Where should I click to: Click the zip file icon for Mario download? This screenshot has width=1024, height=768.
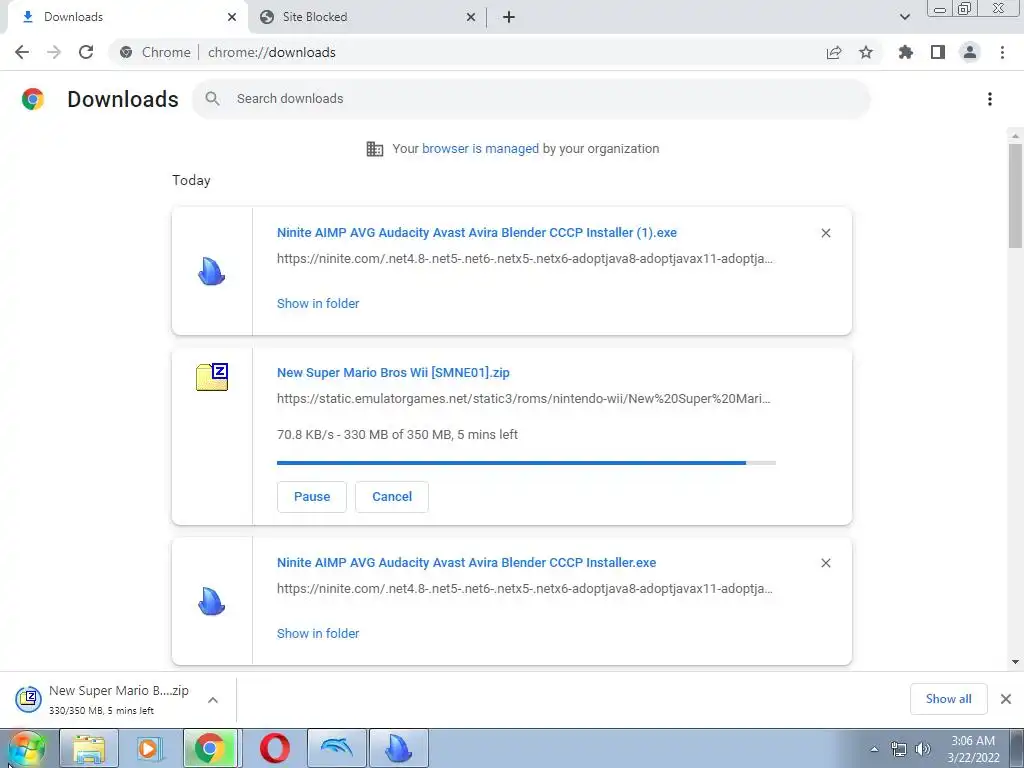pos(212,377)
